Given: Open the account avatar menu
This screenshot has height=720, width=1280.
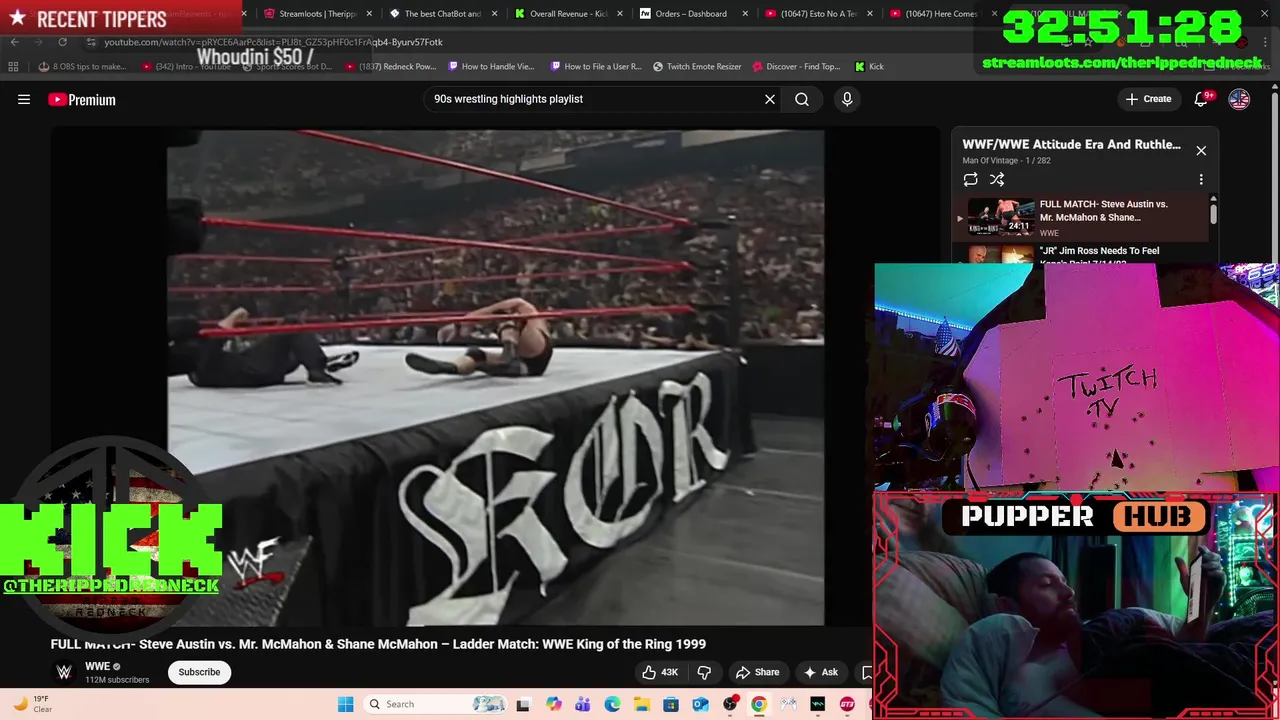Looking at the screenshot, I should tap(1239, 99).
